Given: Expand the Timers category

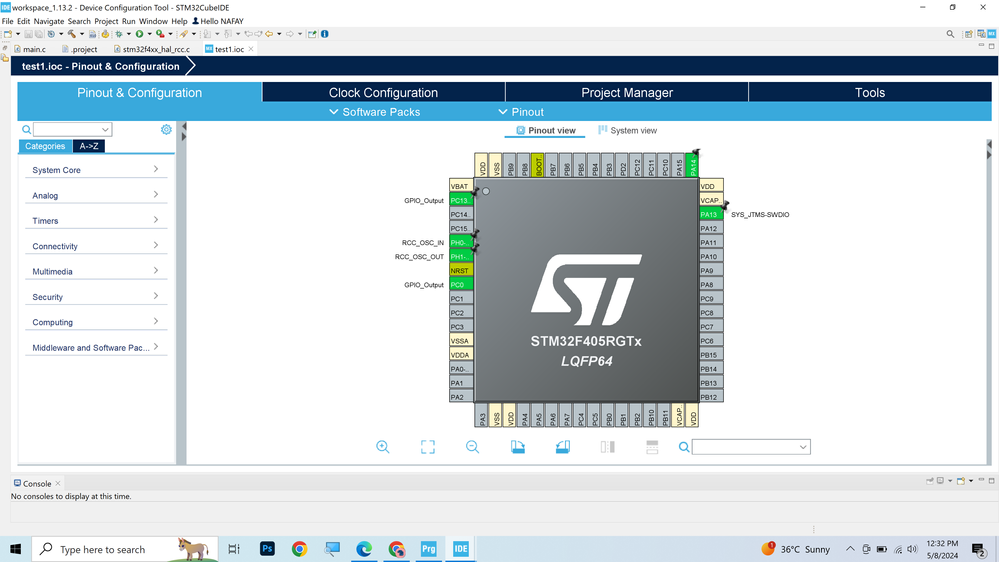Looking at the screenshot, I should pos(96,221).
